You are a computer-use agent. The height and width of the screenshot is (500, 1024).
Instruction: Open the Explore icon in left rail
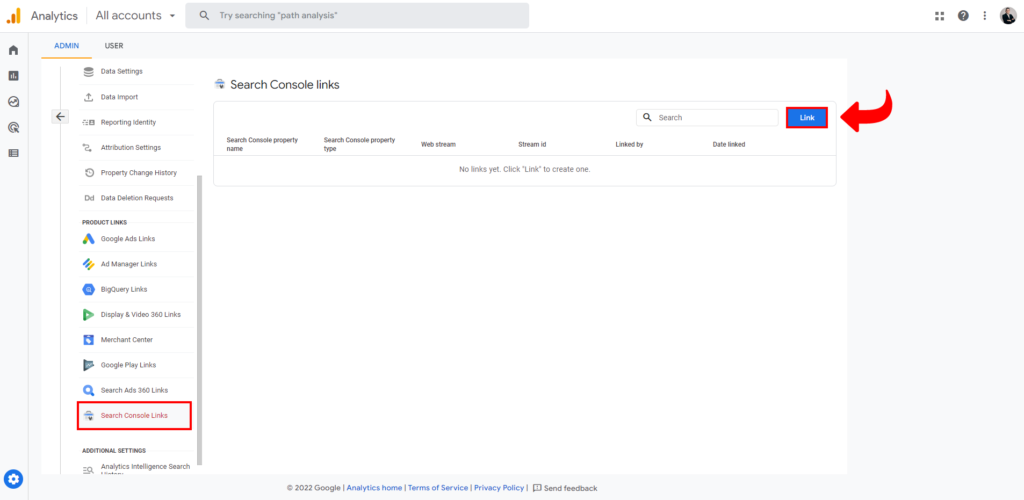(x=13, y=102)
